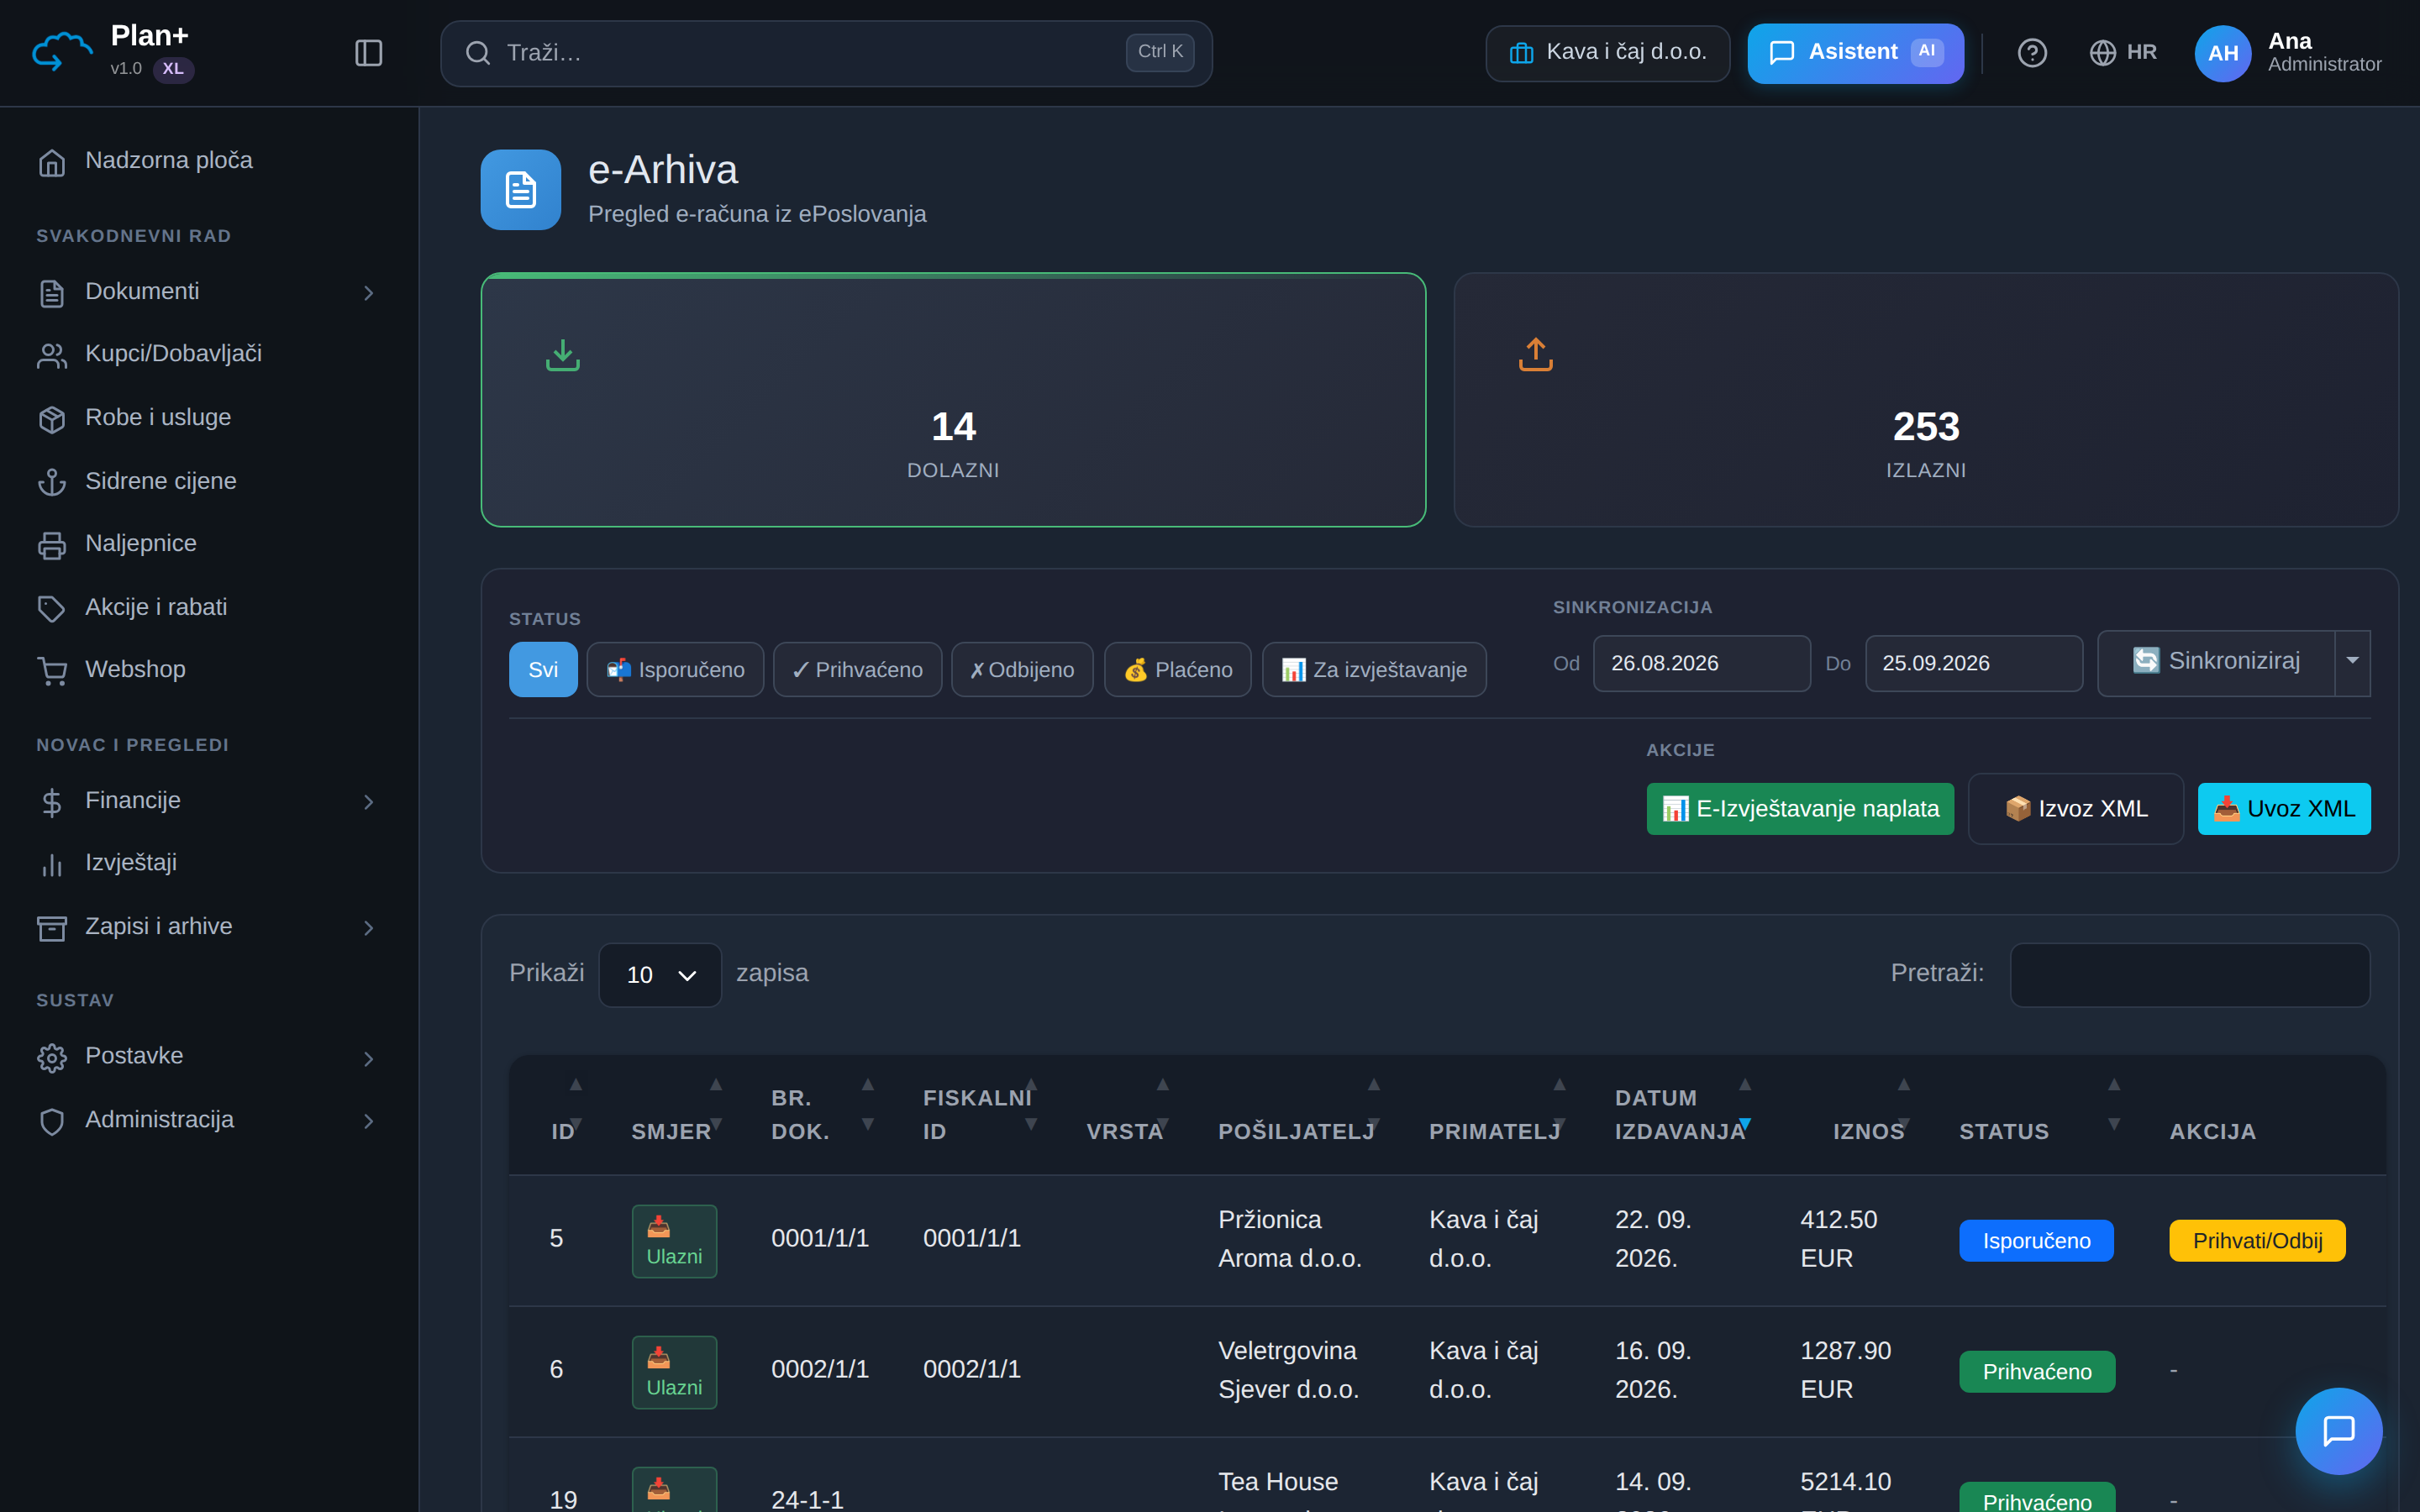
Task: Click the Plan+ cloud logo
Action: [x=61, y=52]
